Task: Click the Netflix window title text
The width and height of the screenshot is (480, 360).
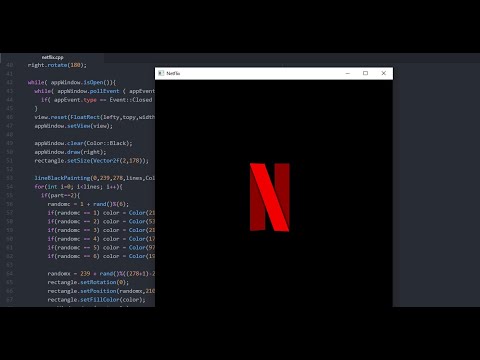Action: [173, 73]
